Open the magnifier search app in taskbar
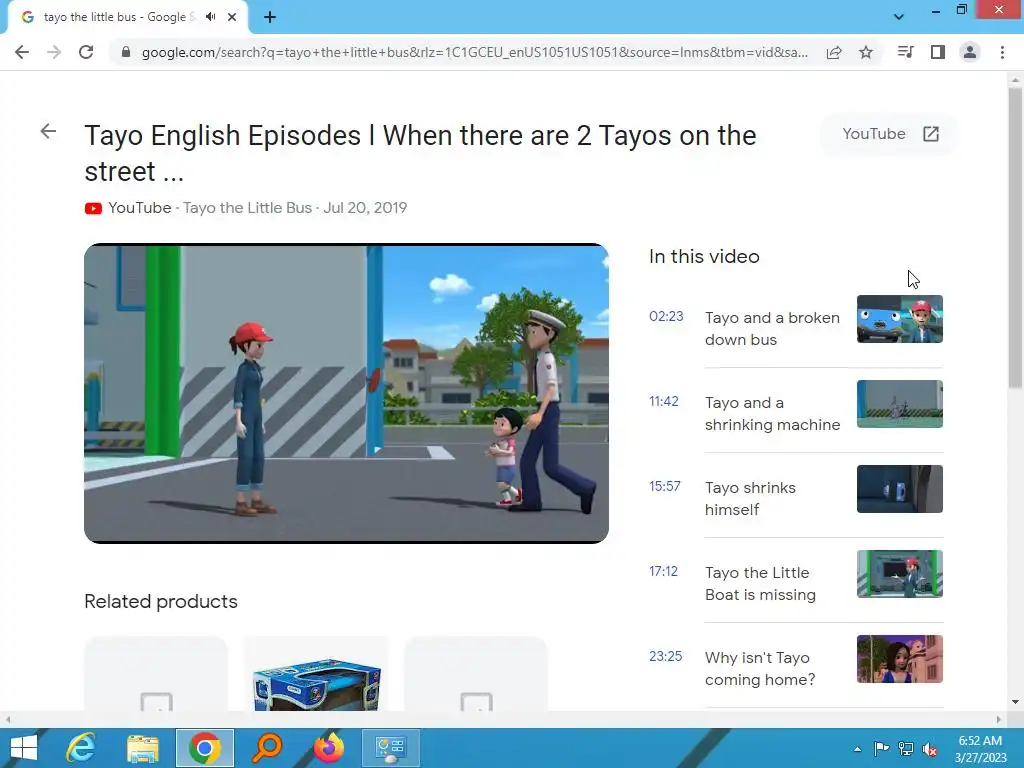 click(267, 748)
